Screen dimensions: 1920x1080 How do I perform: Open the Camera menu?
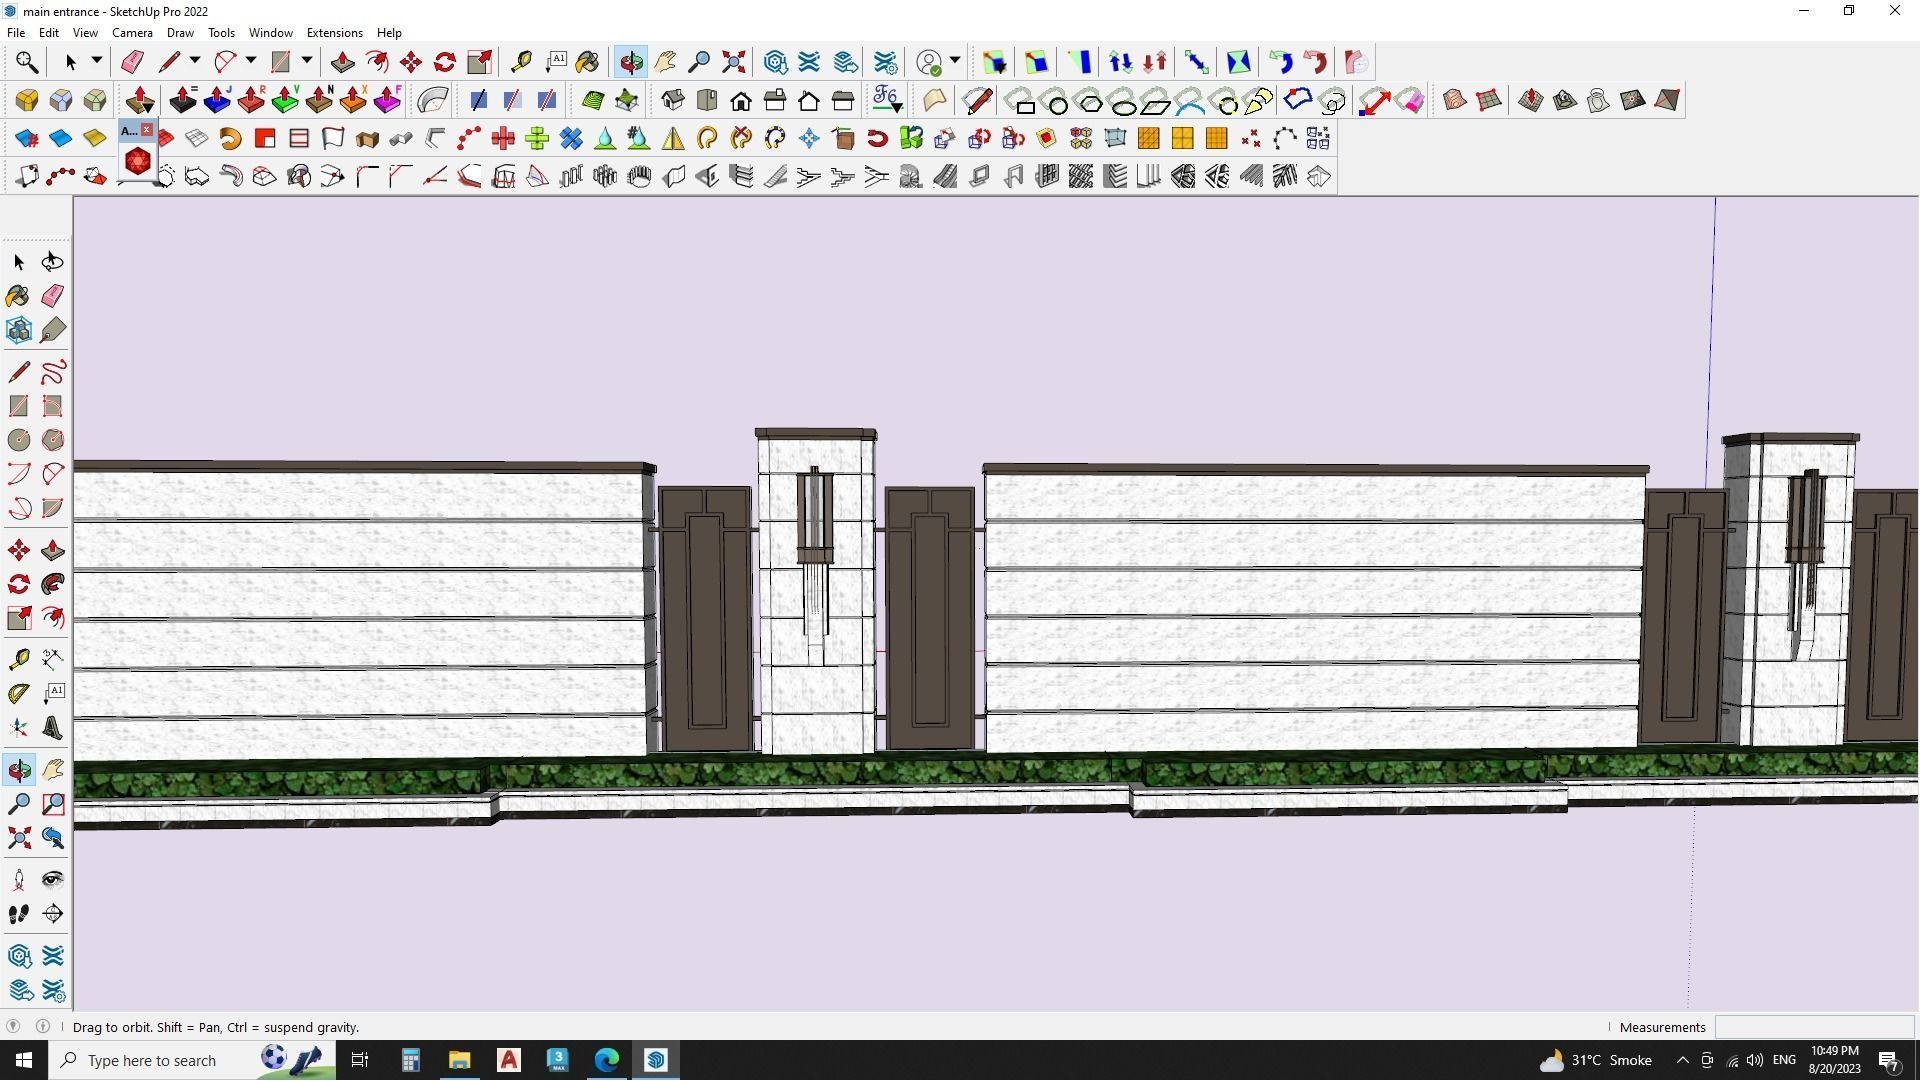coord(132,33)
